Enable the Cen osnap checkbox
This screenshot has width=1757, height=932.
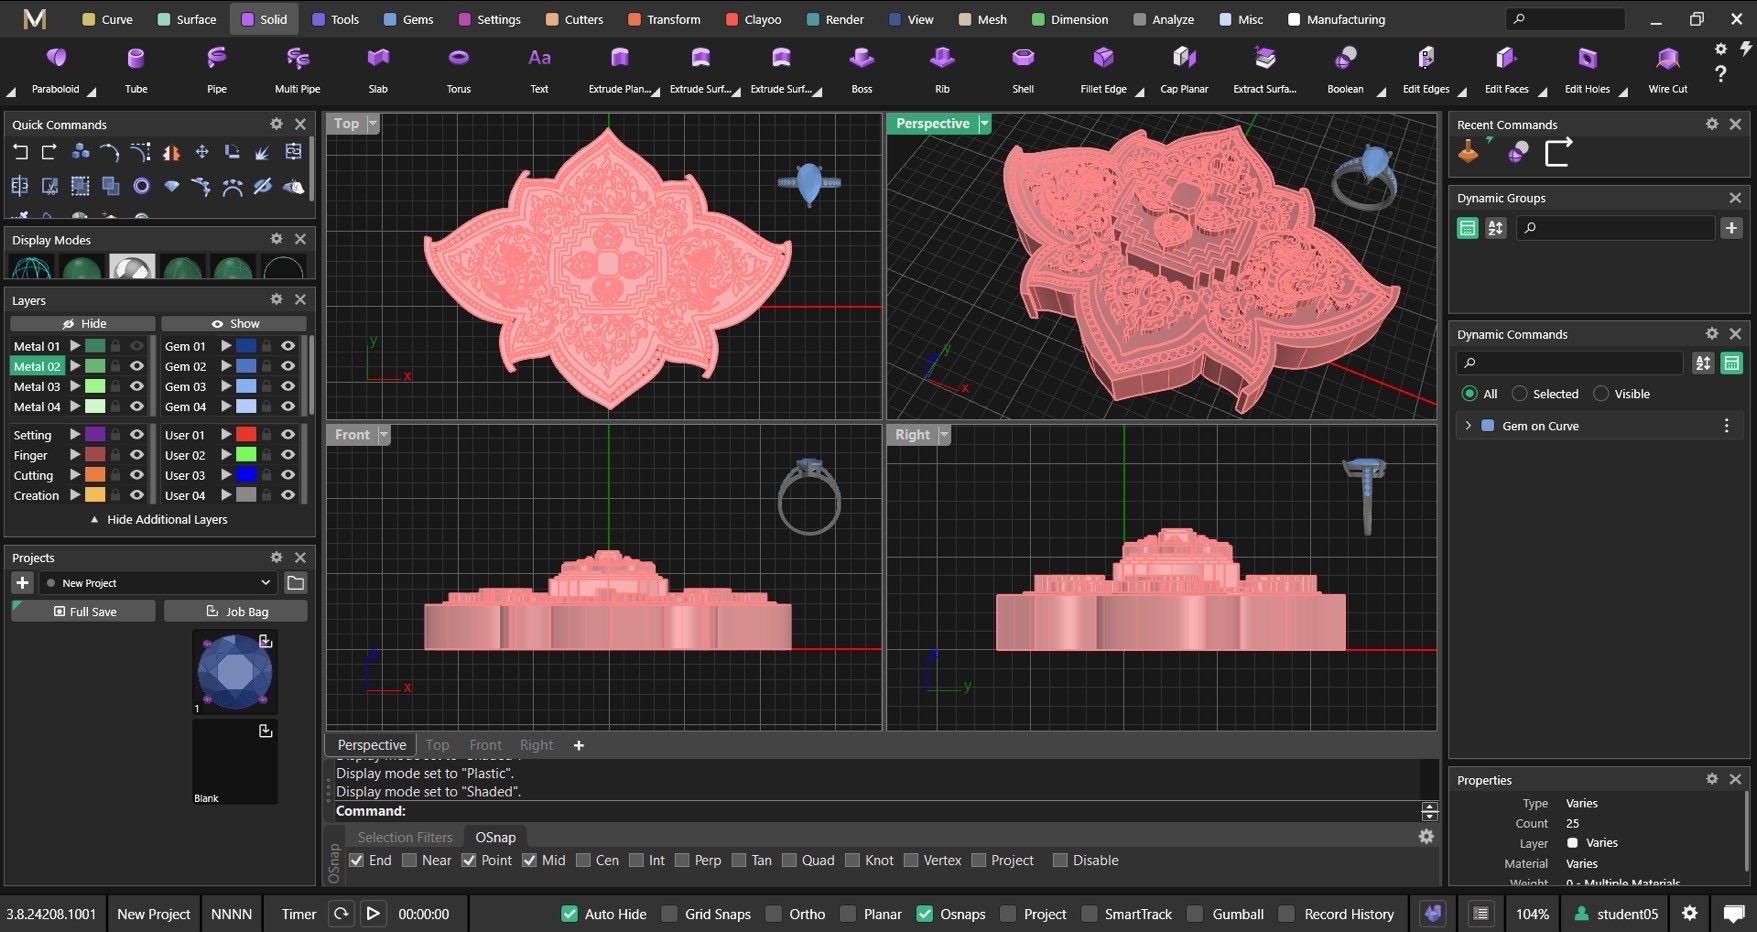pos(583,860)
